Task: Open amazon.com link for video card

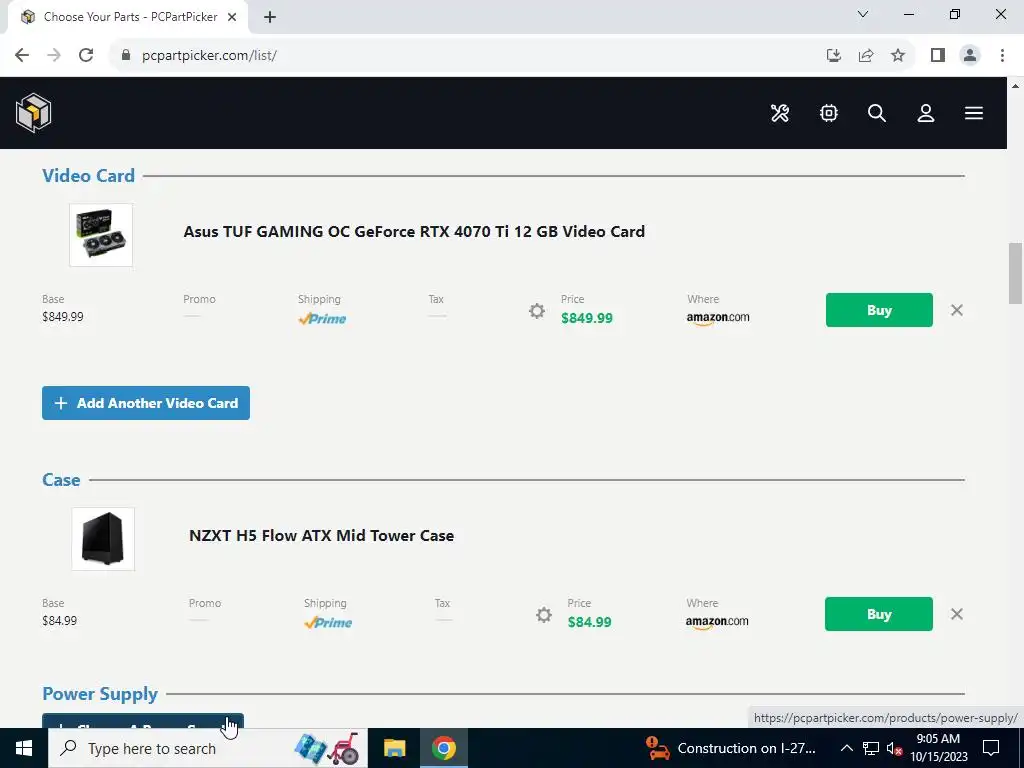Action: pyautogui.click(x=718, y=318)
